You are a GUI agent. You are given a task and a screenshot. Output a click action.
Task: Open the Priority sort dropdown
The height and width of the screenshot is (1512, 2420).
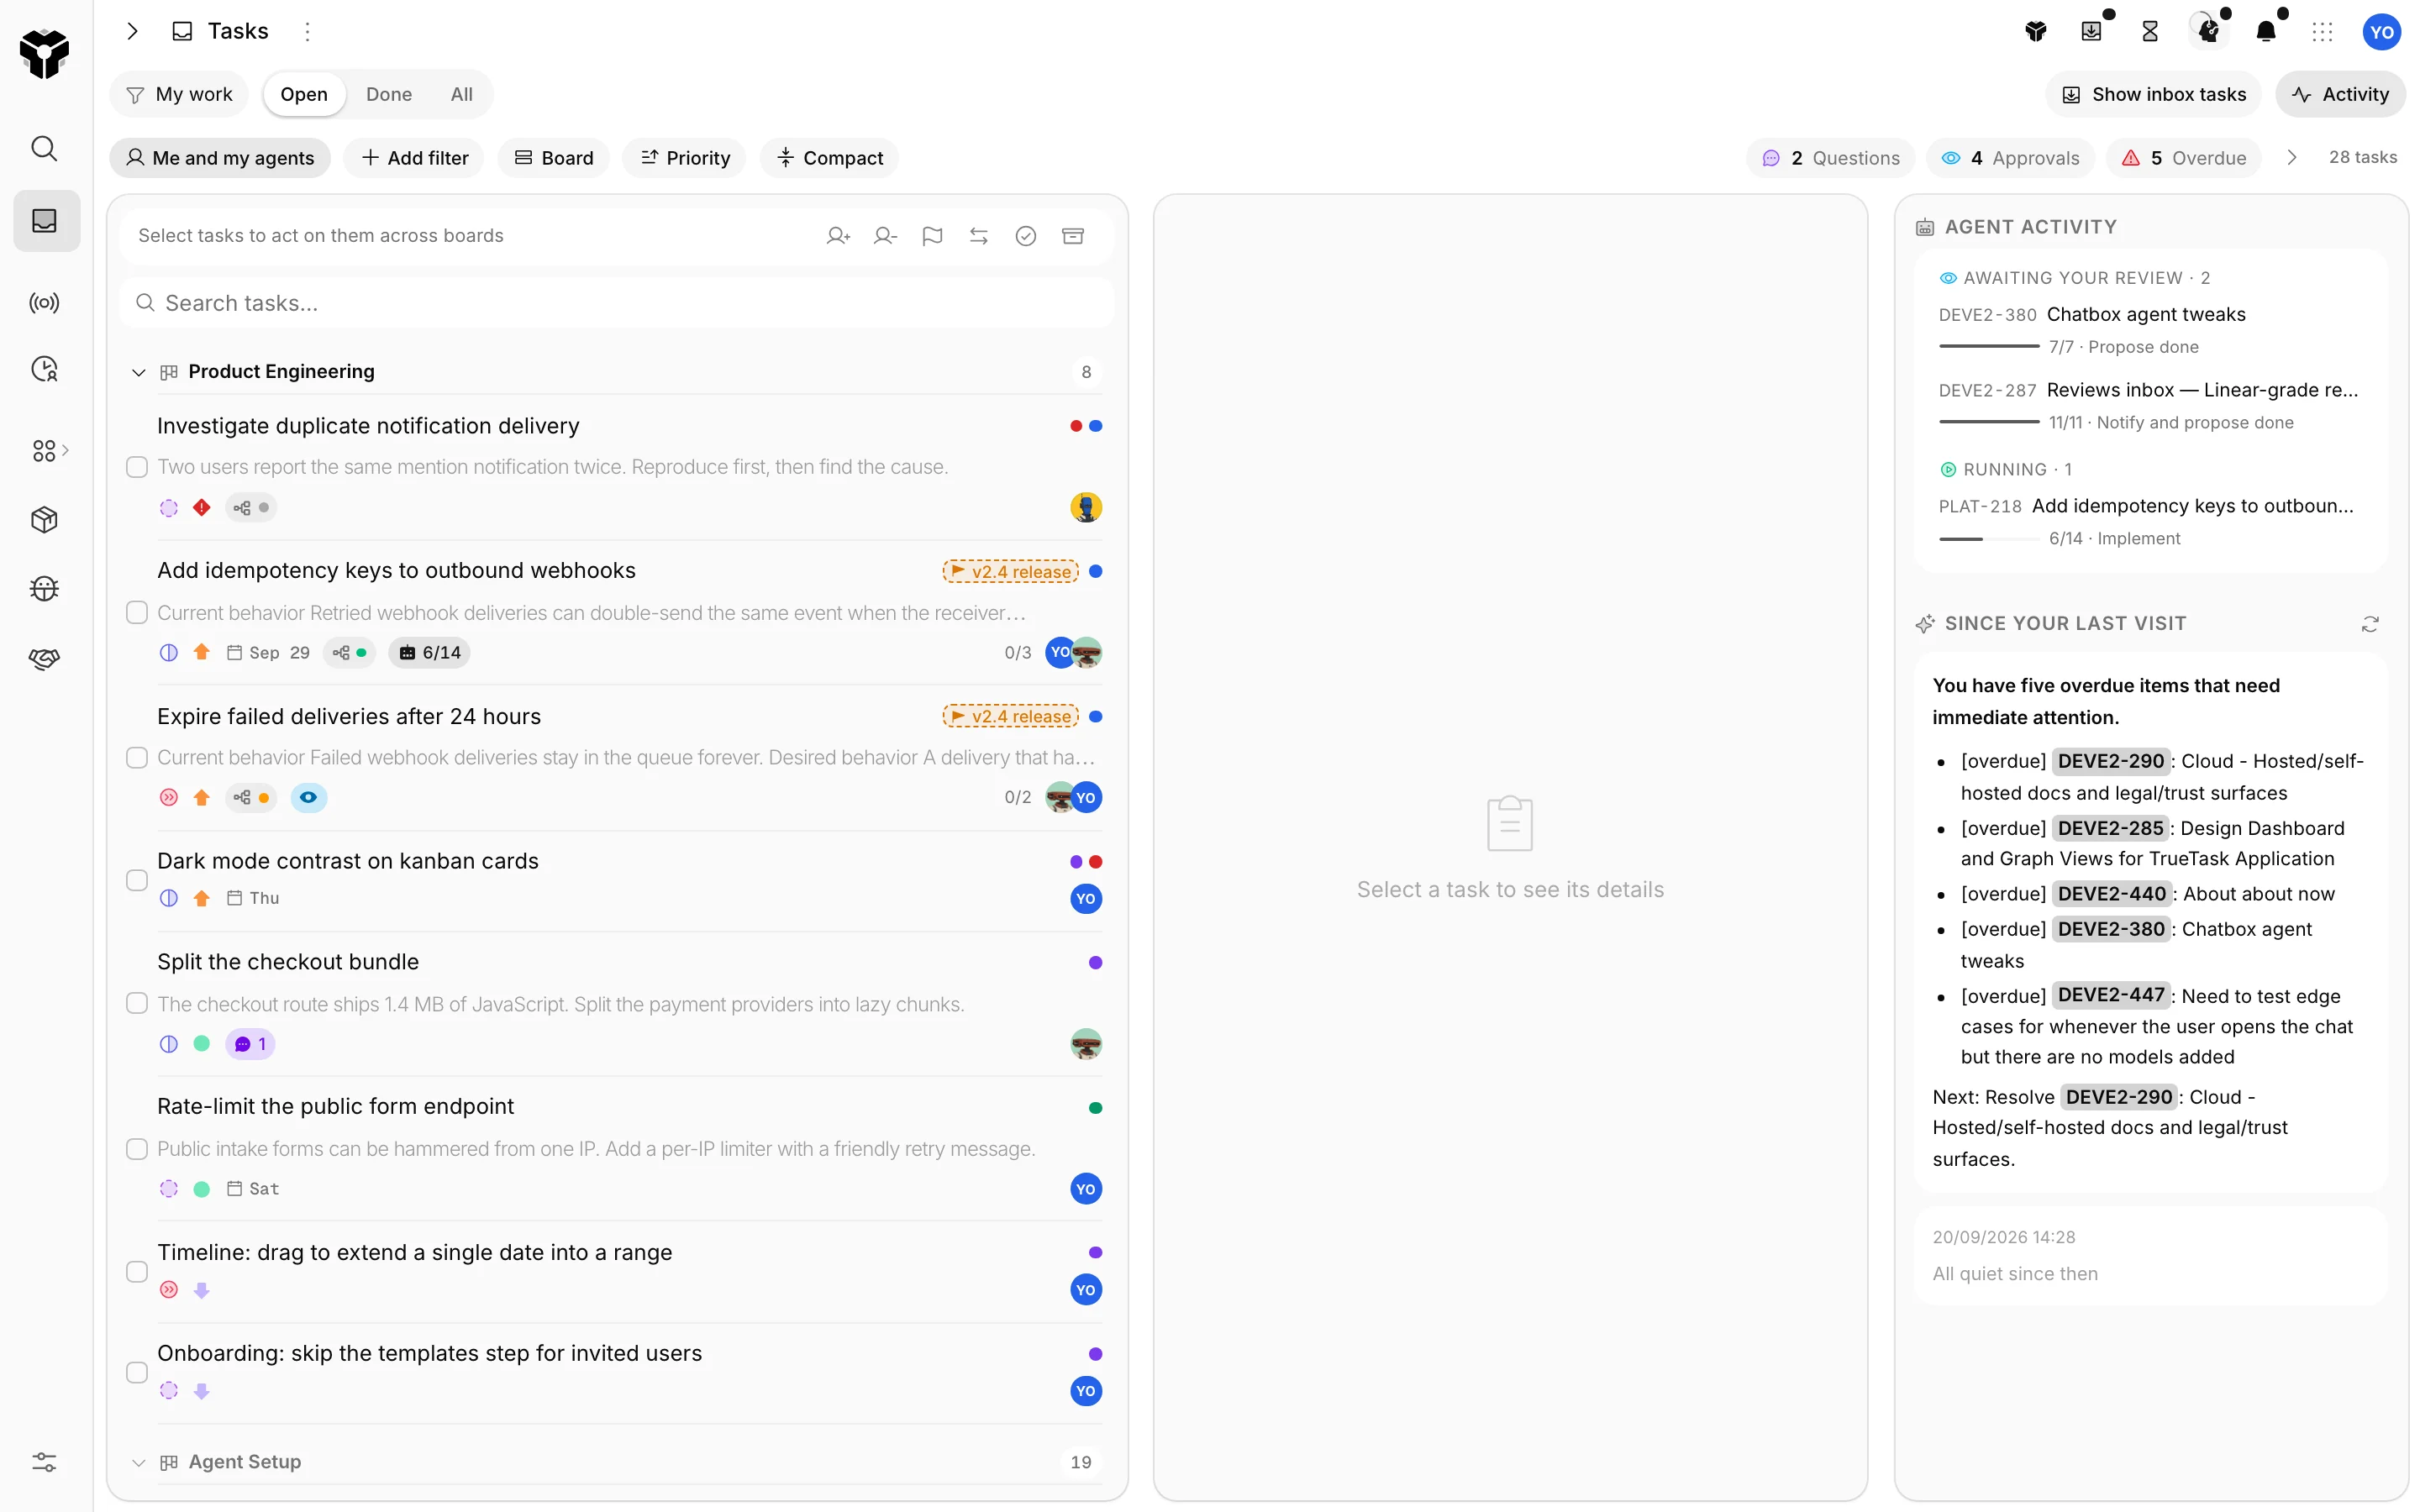click(x=685, y=158)
